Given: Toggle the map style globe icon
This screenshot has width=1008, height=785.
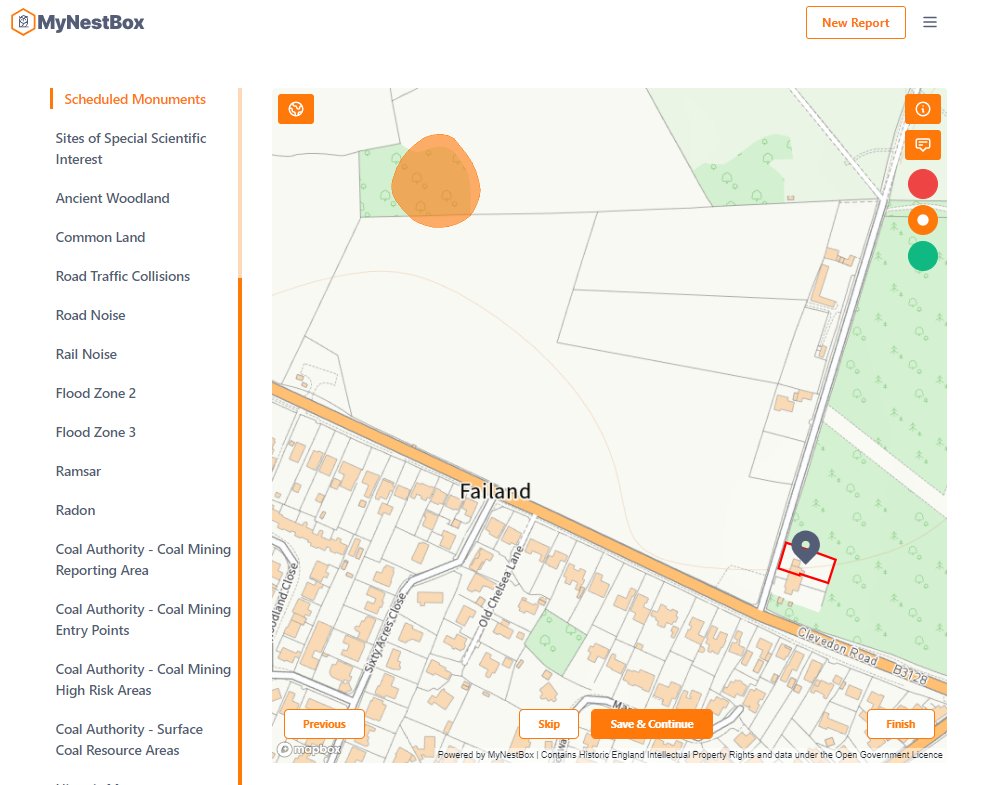Looking at the screenshot, I should point(296,109).
